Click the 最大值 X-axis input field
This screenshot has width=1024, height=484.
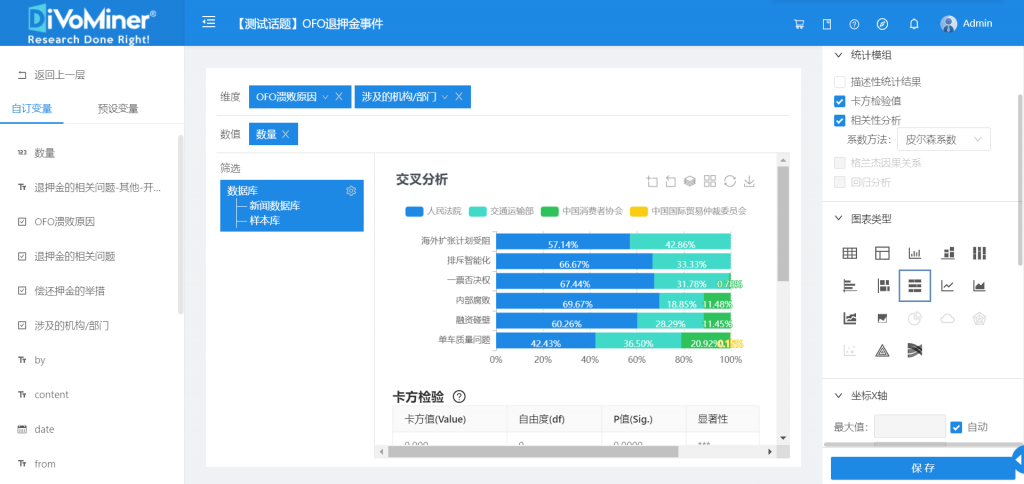(910, 427)
